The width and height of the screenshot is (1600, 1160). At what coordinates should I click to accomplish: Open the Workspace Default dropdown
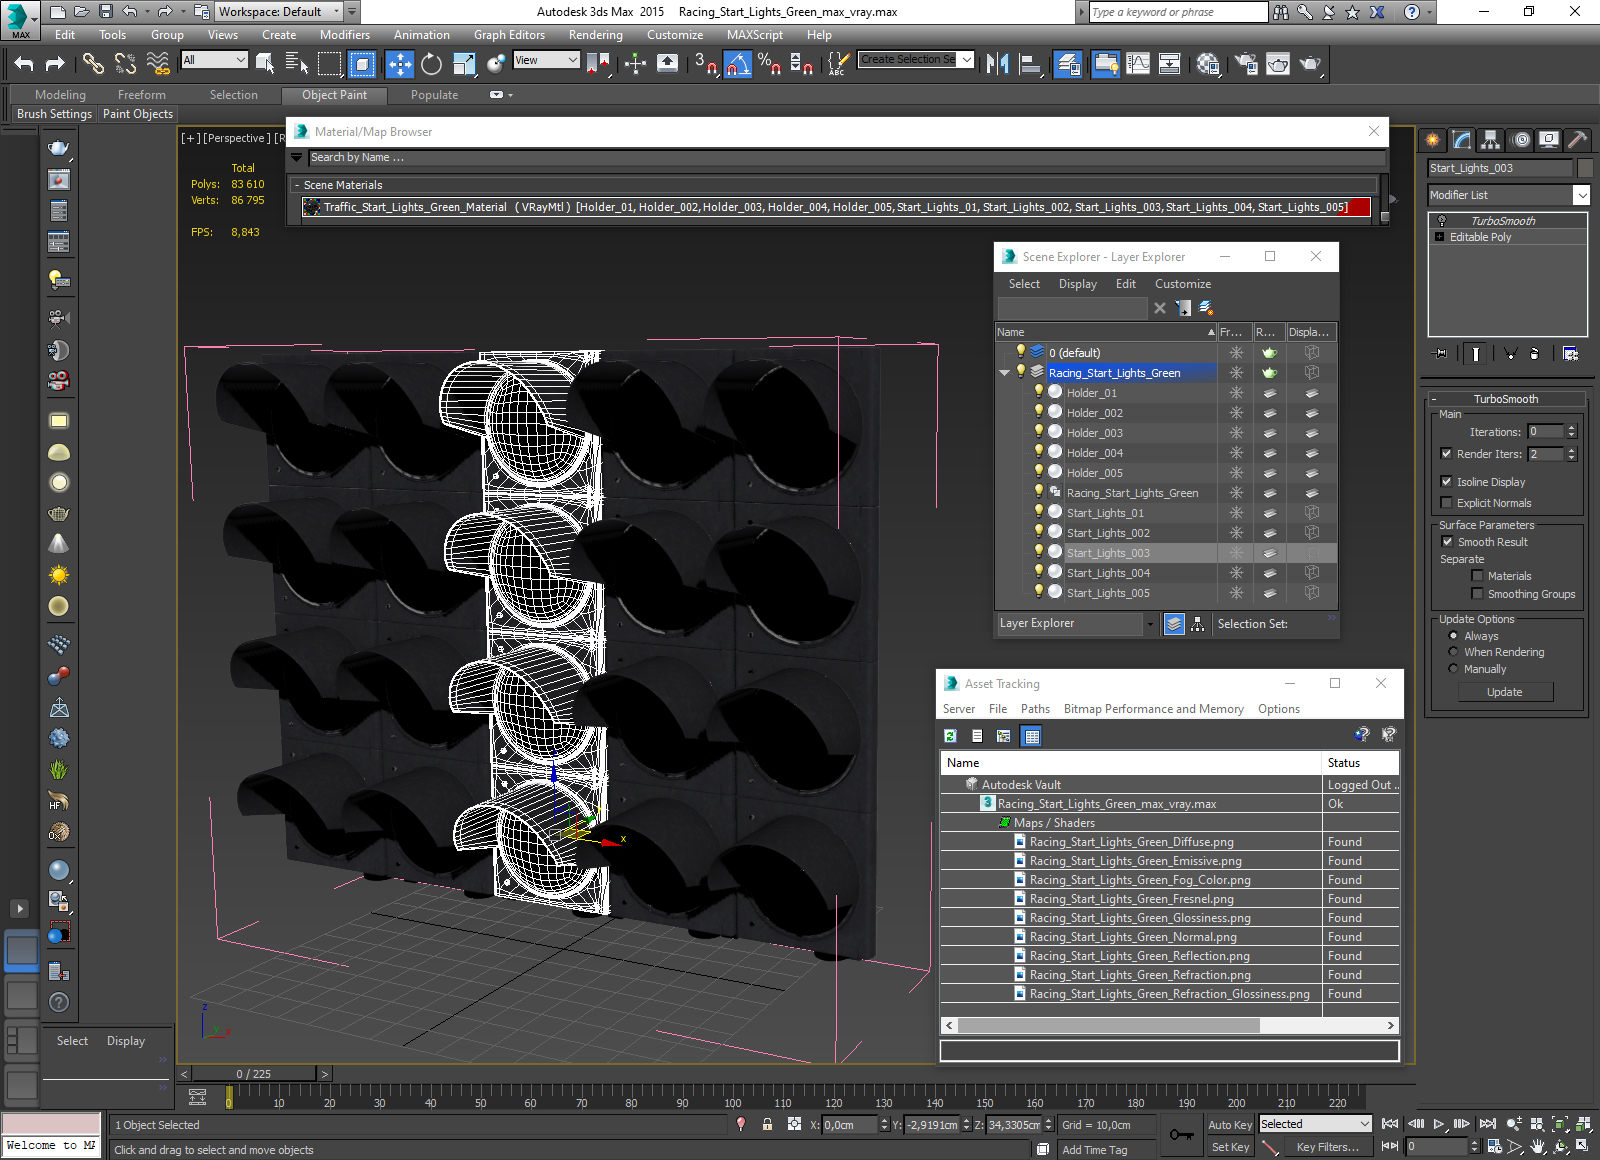click(337, 12)
